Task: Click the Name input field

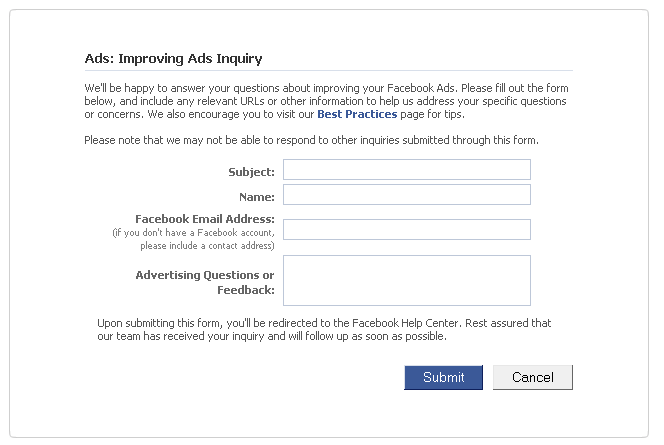Action: [x=407, y=194]
